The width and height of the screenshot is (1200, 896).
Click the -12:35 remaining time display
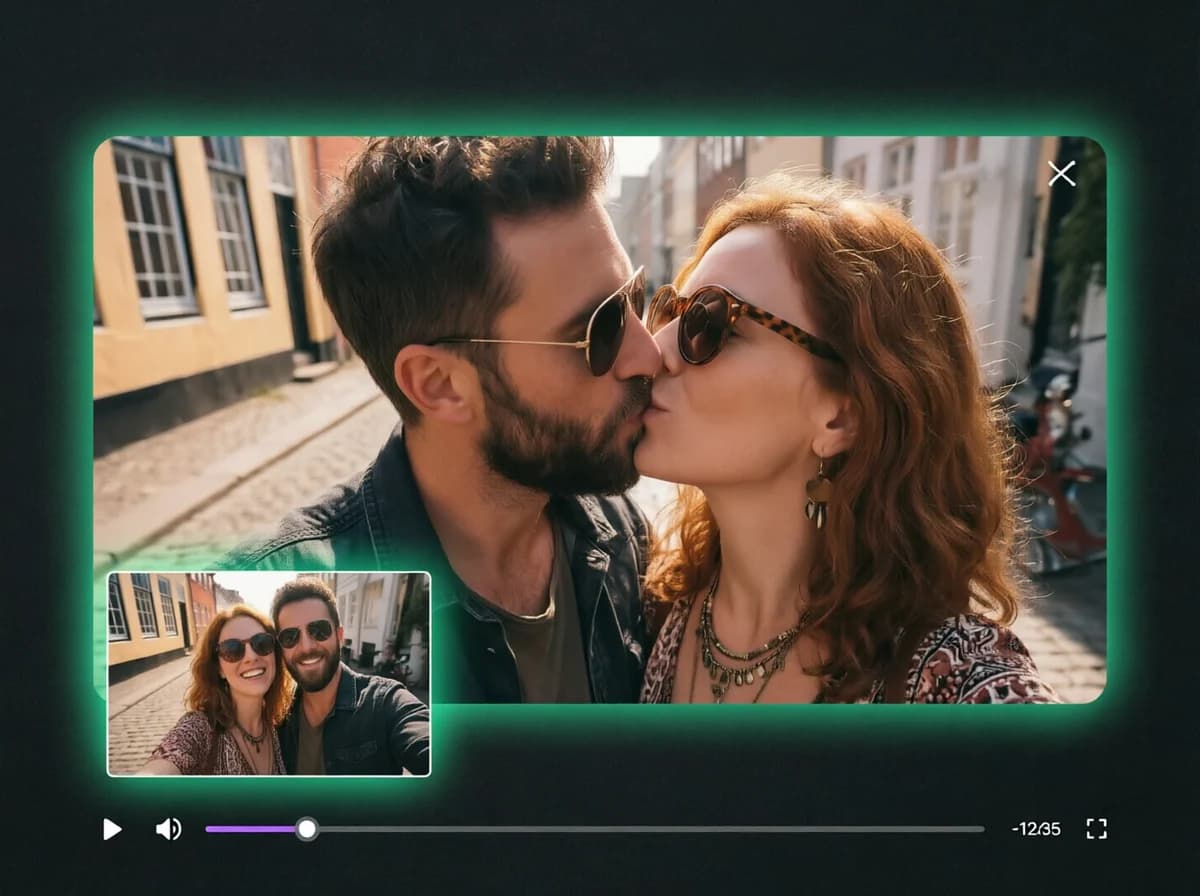click(x=1036, y=829)
